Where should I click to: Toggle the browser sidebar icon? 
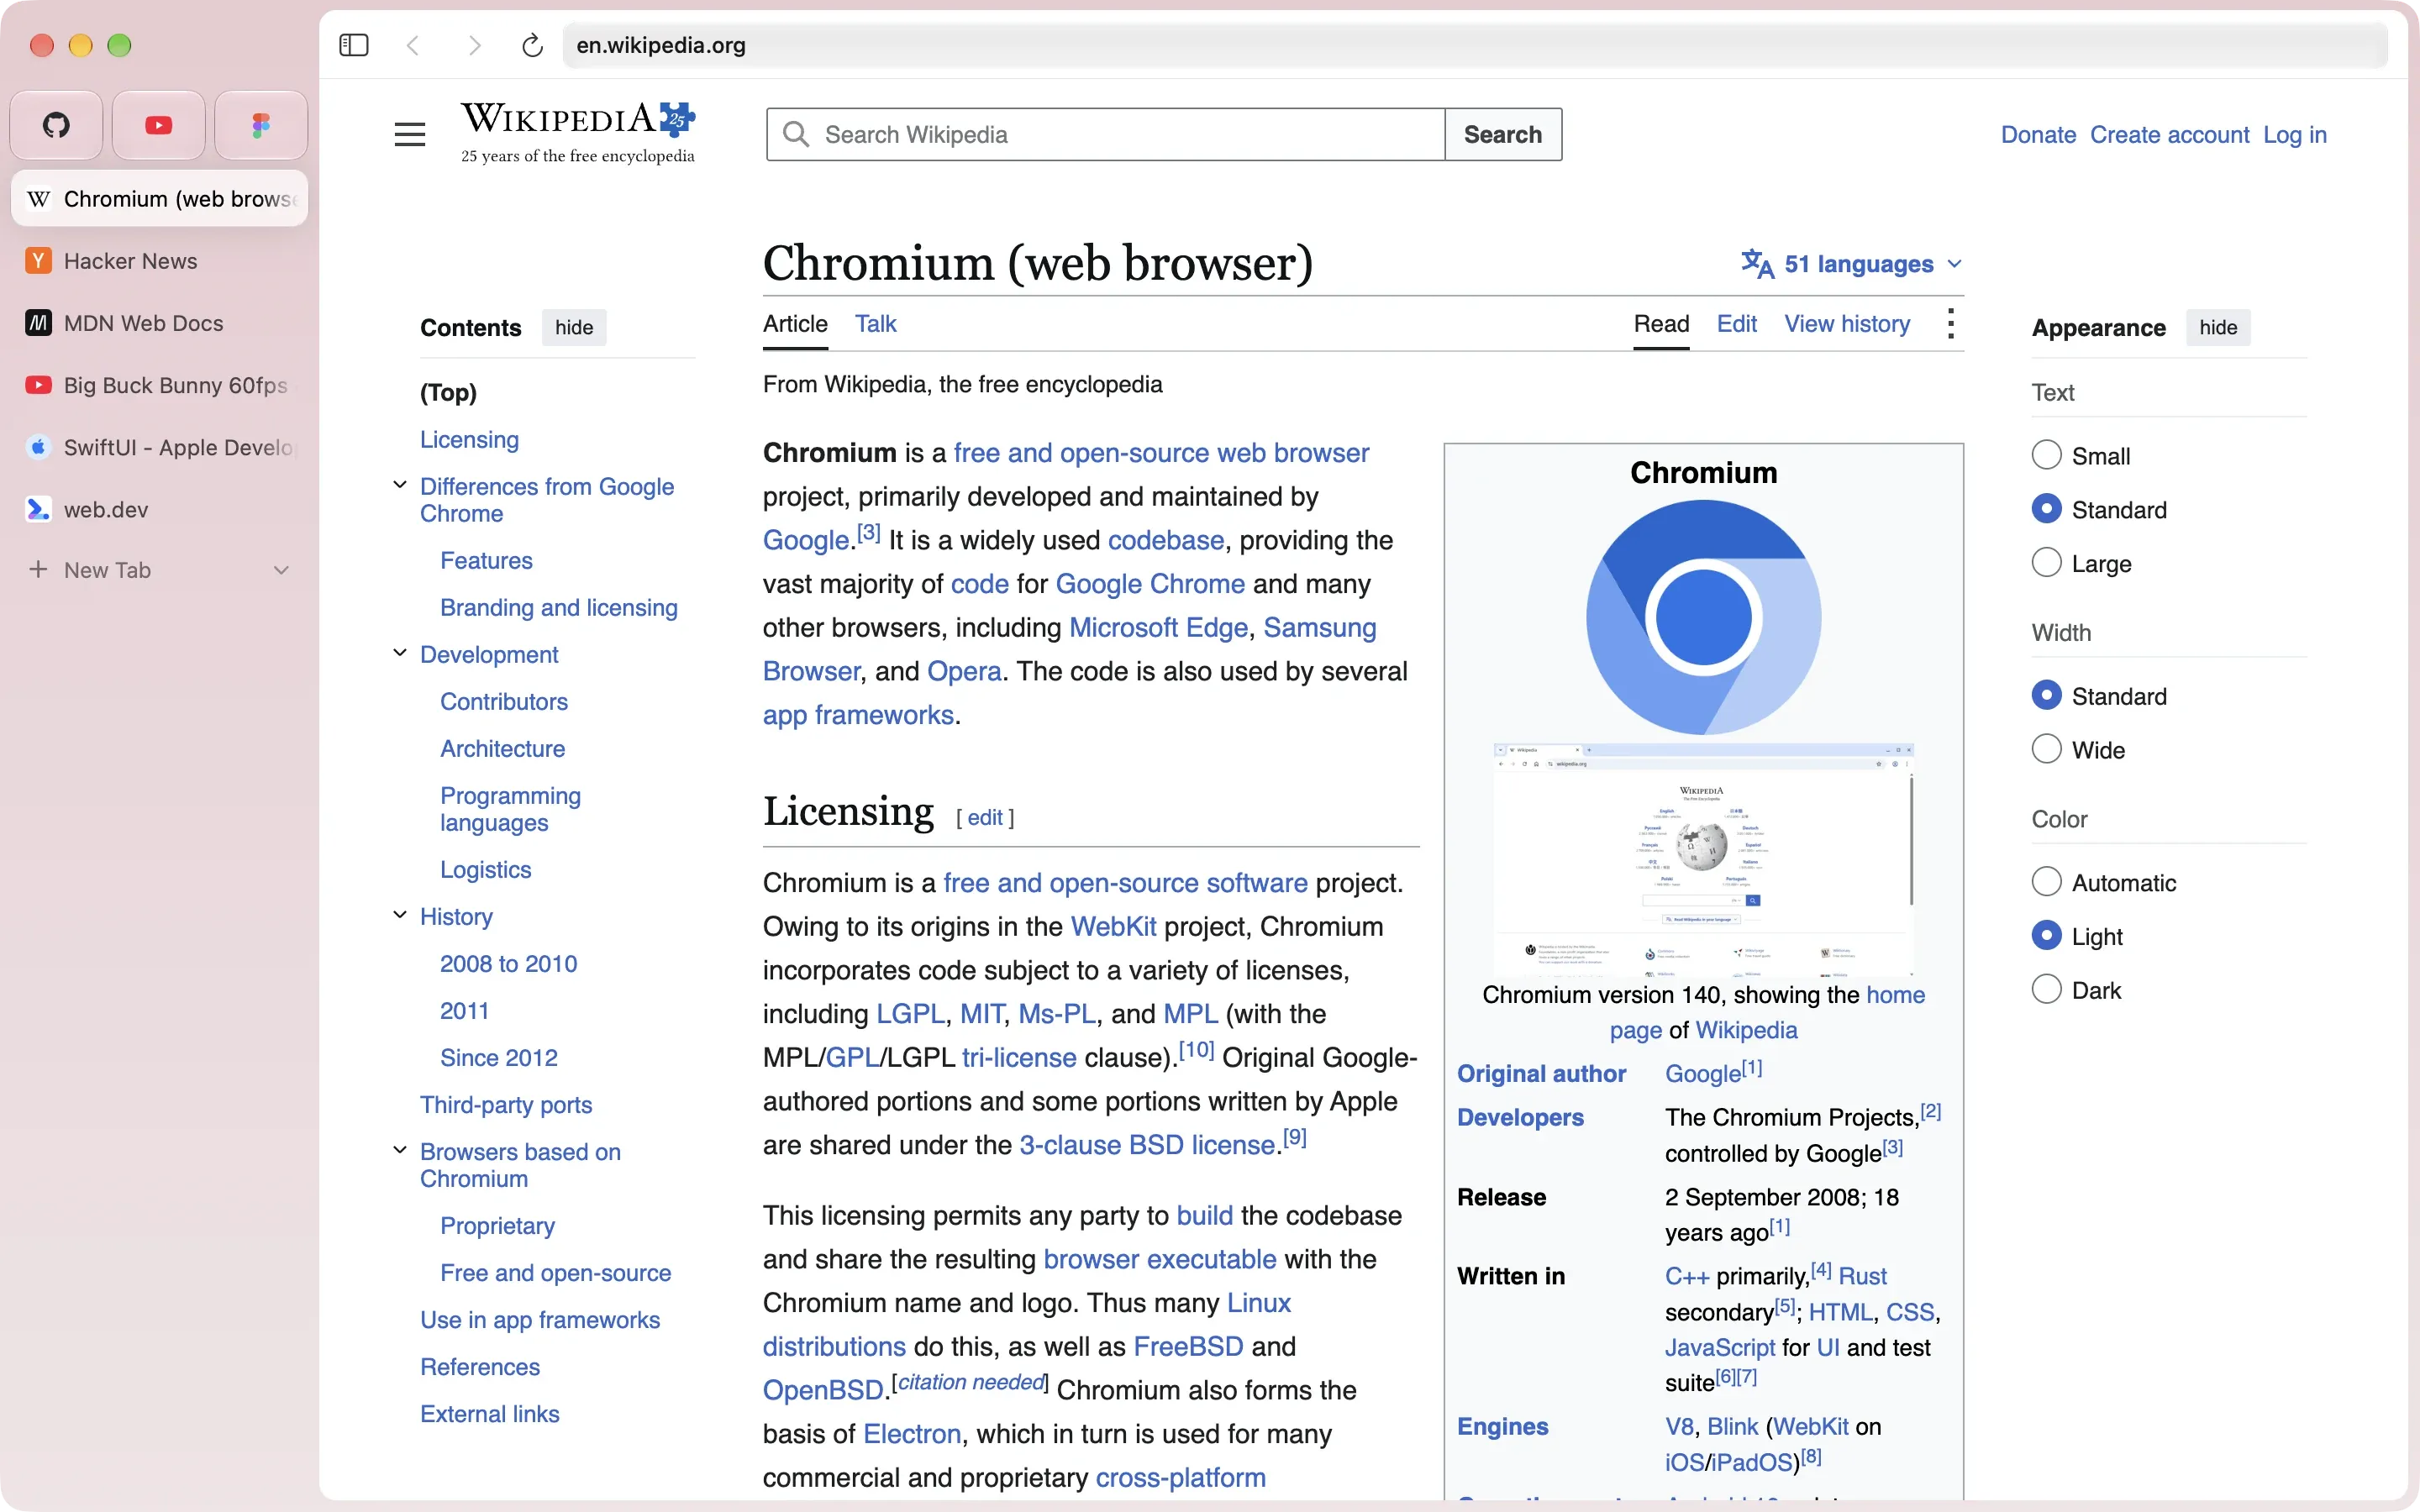coord(354,45)
